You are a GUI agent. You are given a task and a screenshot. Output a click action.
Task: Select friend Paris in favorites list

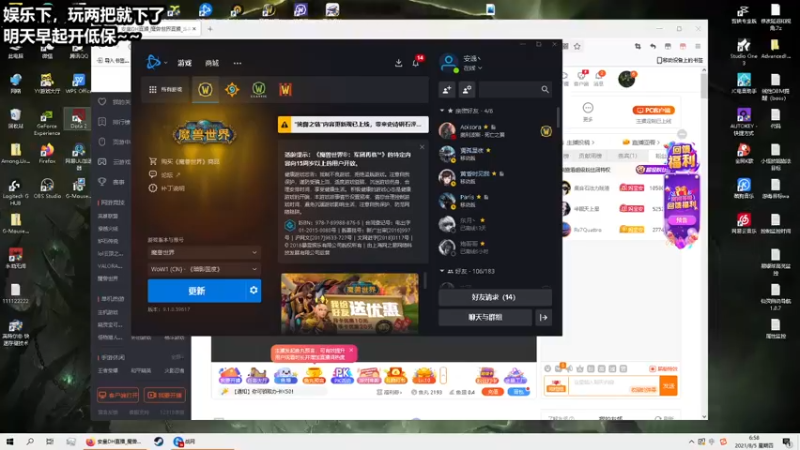click(495, 201)
